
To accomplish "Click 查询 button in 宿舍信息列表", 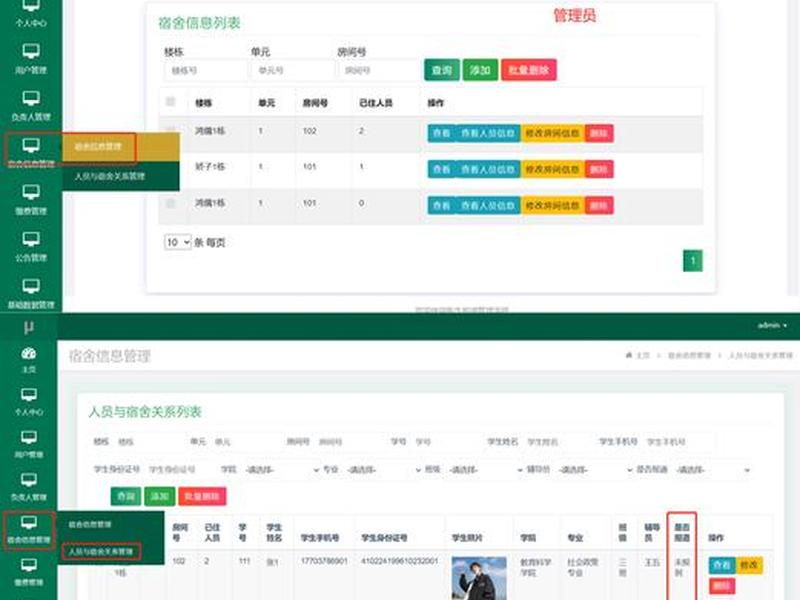I will pos(442,70).
